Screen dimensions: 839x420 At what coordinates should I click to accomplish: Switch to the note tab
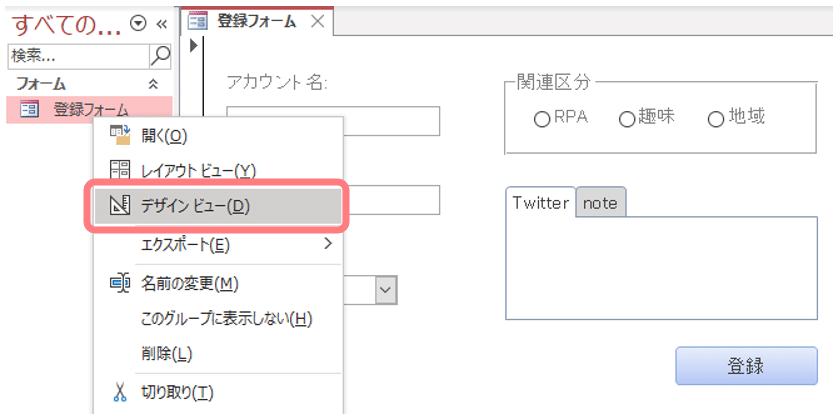point(600,203)
